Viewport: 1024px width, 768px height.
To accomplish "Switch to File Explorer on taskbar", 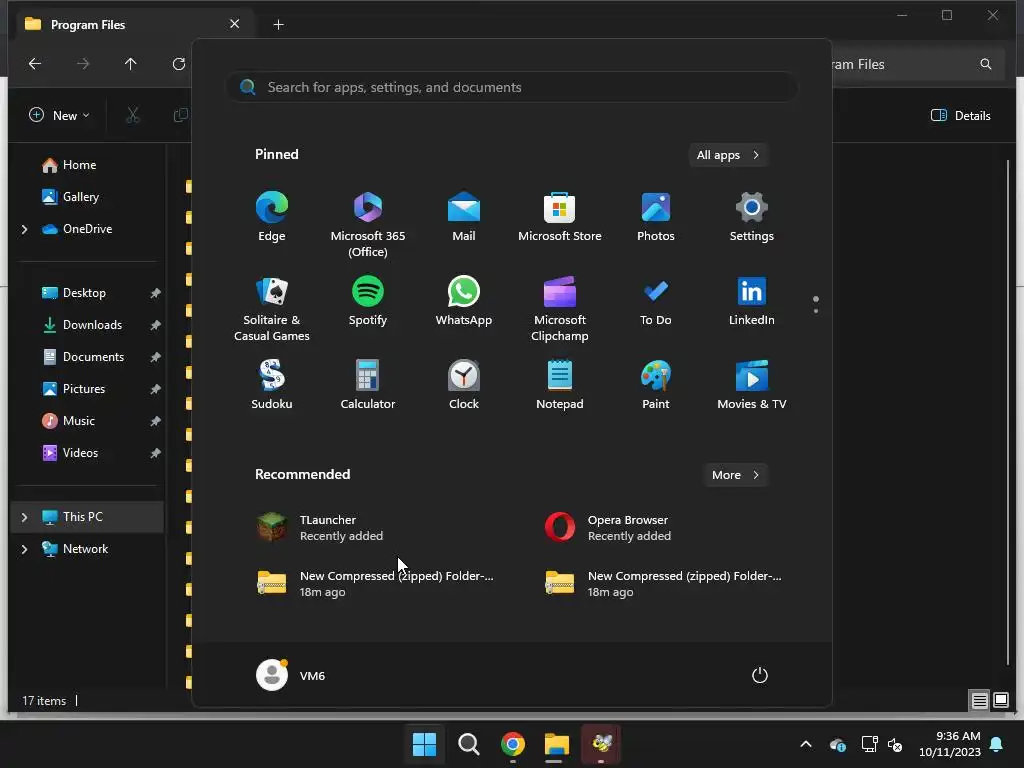I will coord(556,744).
